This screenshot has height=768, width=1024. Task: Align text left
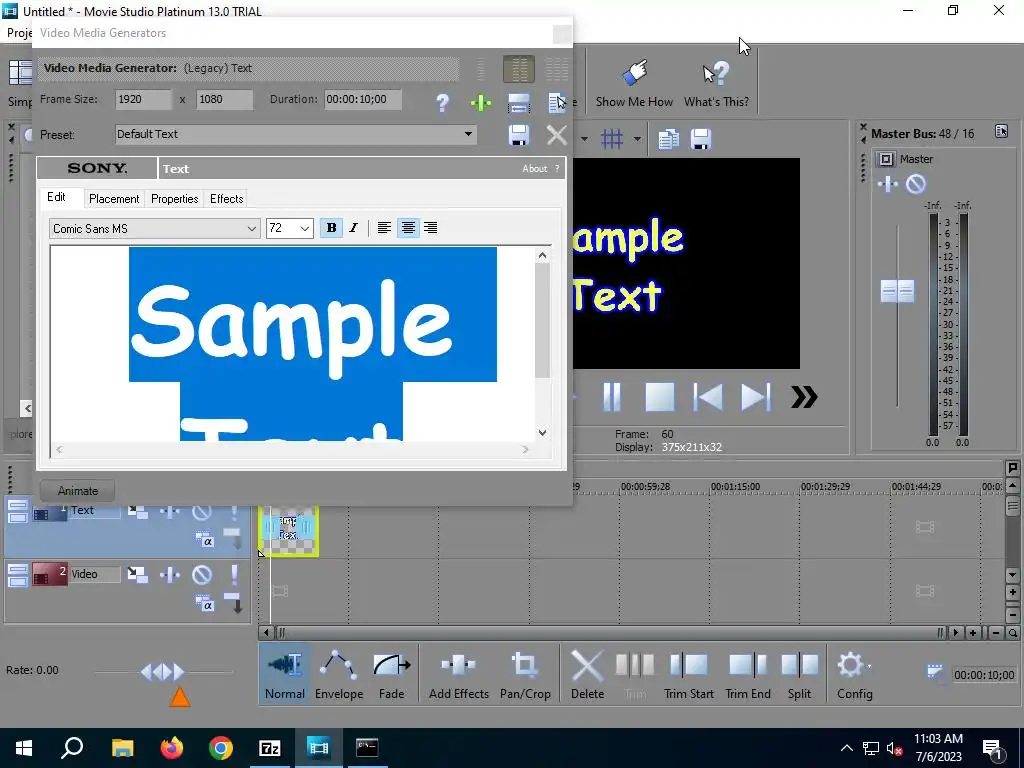pyautogui.click(x=384, y=227)
